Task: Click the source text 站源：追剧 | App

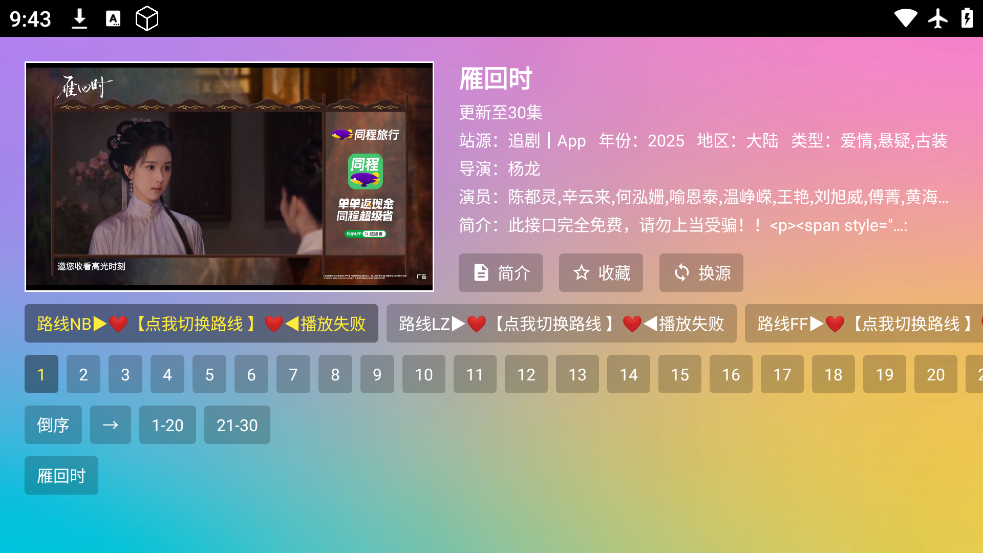Action: pos(522,140)
